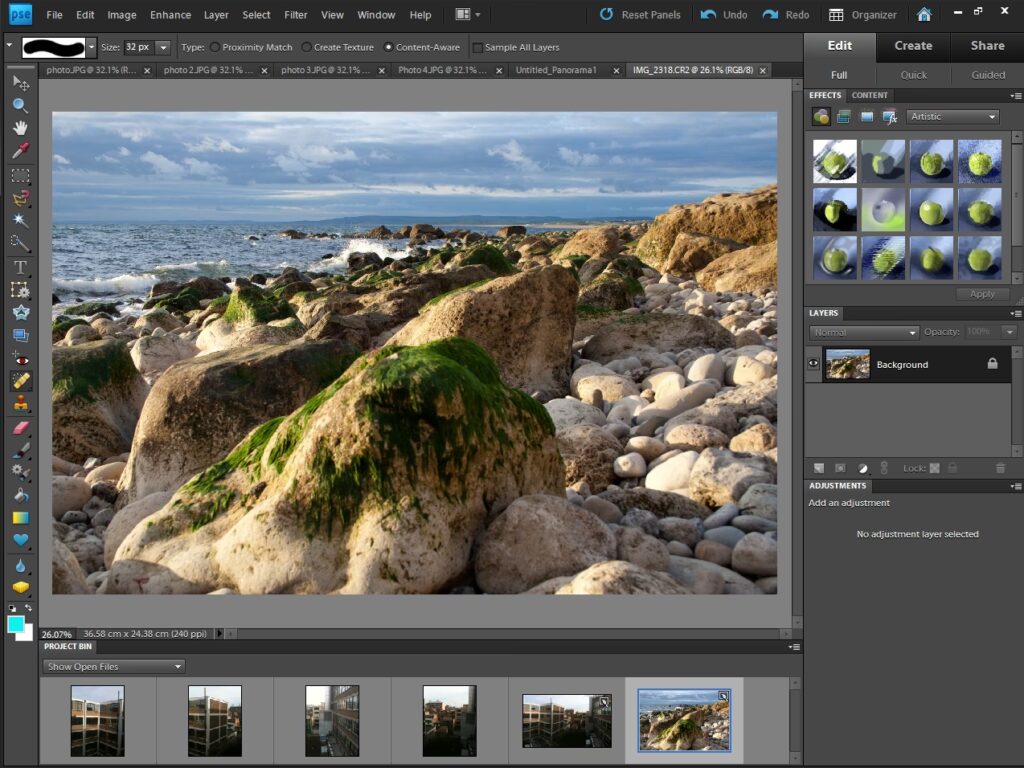Viewport: 1024px width, 768px height.
Task: Open the brush Size dropdown arrow
Action: tap(163, 48)
